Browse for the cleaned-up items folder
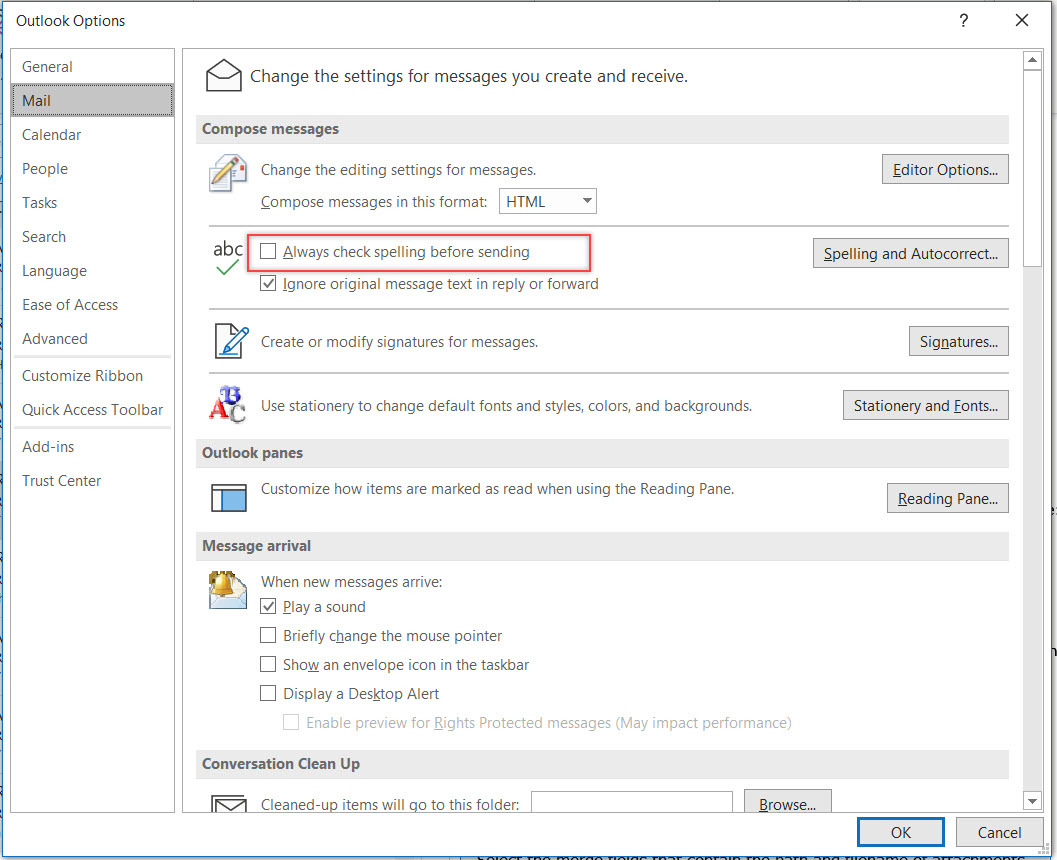This screenshot has width=1057, height=860. (787, 802)
